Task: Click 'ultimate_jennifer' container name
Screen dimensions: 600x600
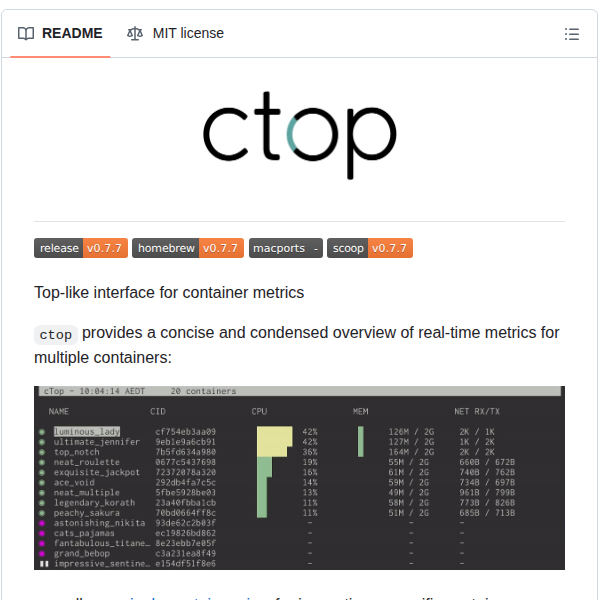Action: click(96, 442)
